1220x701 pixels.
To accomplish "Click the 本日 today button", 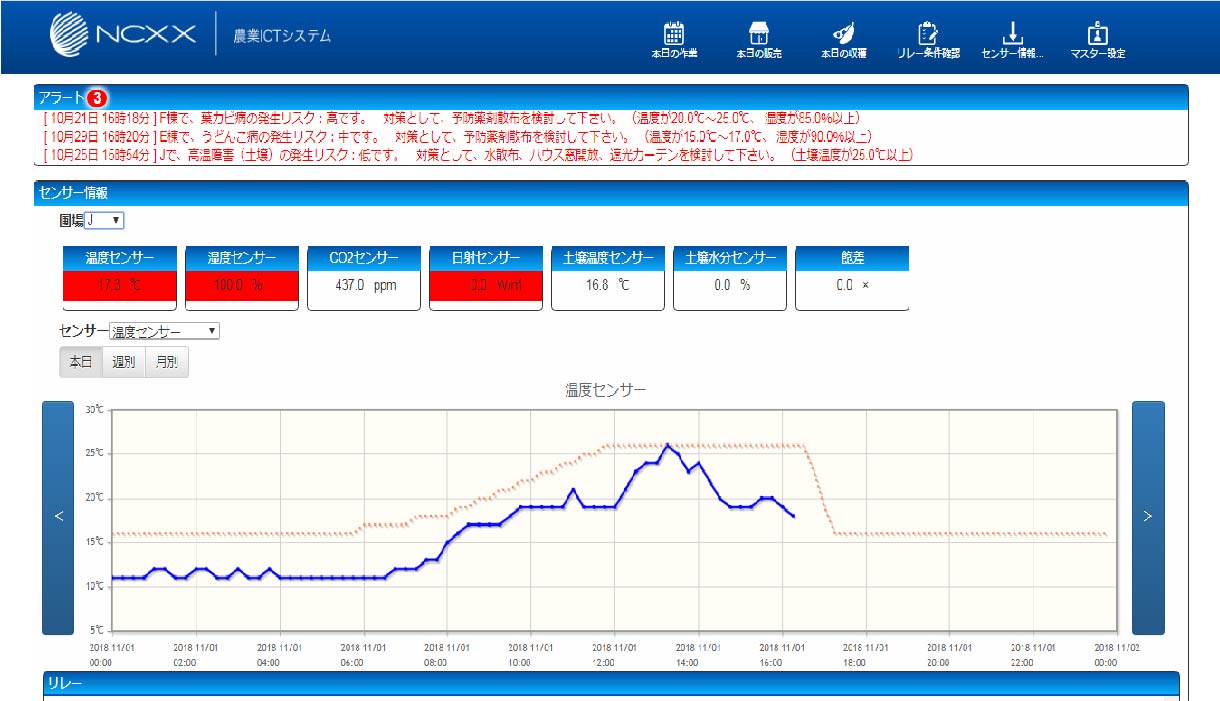I will 80,362.
